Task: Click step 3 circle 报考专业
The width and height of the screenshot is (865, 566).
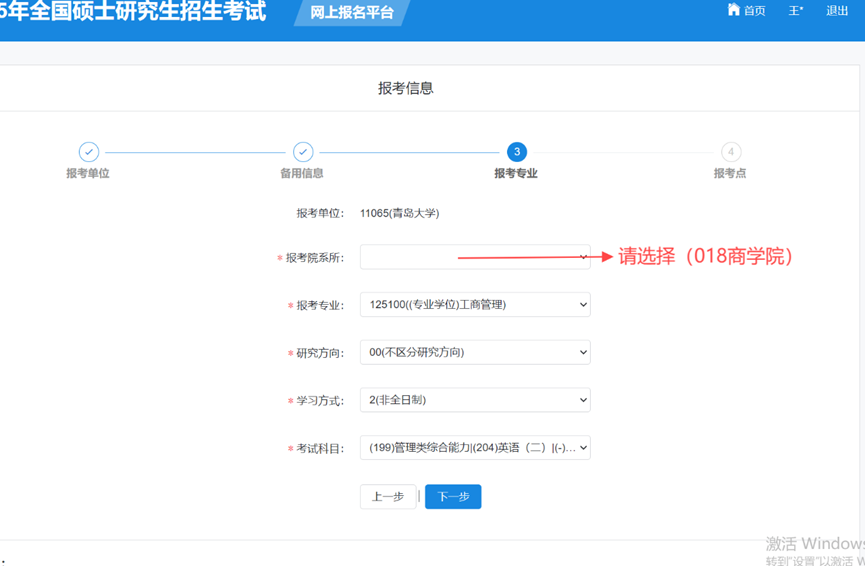Action: click(516, 152)
